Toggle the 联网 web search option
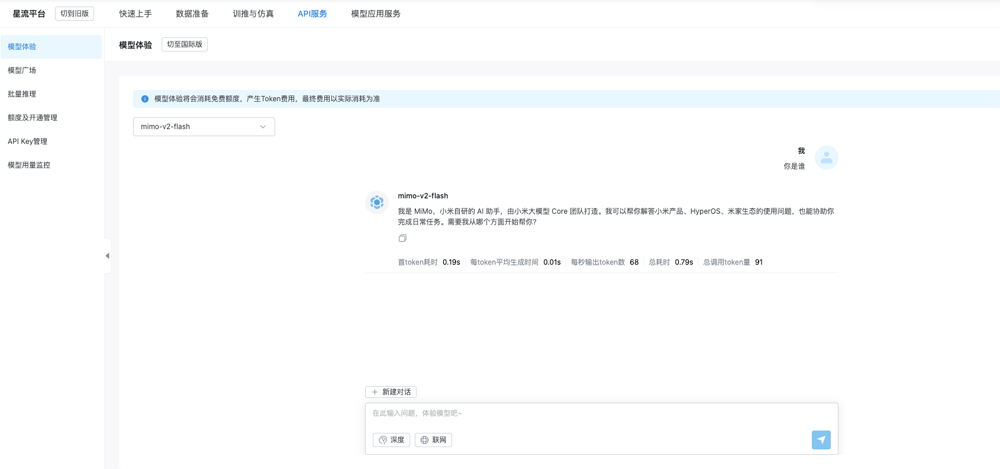 click(x=433, y=440)
